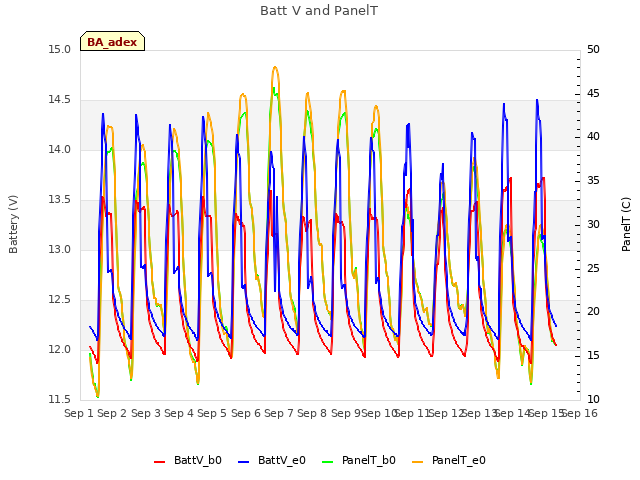This screenshot has height=480, width=640.
Task: Click the 10 right axis value
Action: click(593, 399)
